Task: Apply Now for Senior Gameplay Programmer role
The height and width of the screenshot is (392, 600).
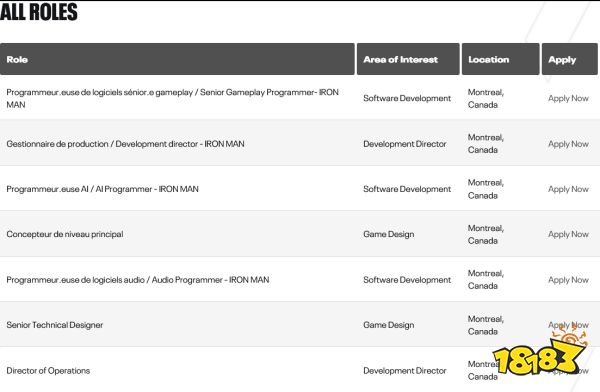Action: [x=568, y=98]
